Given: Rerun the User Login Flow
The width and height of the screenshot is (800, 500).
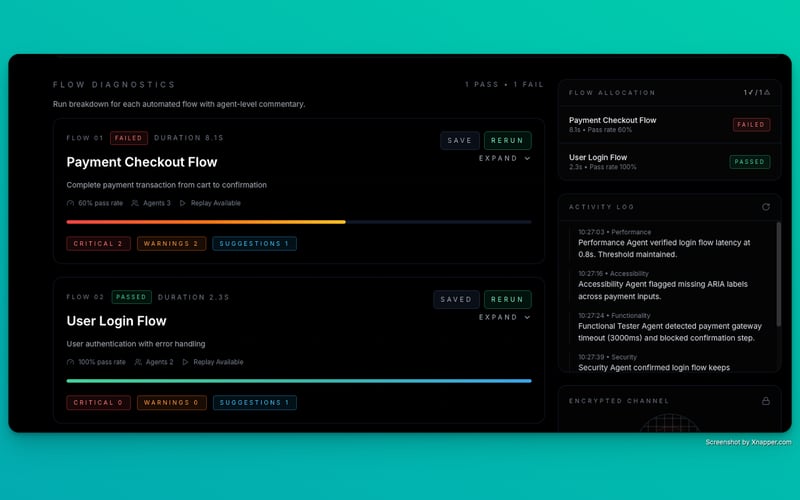Looking at the screenshot, I should (507, 299).
